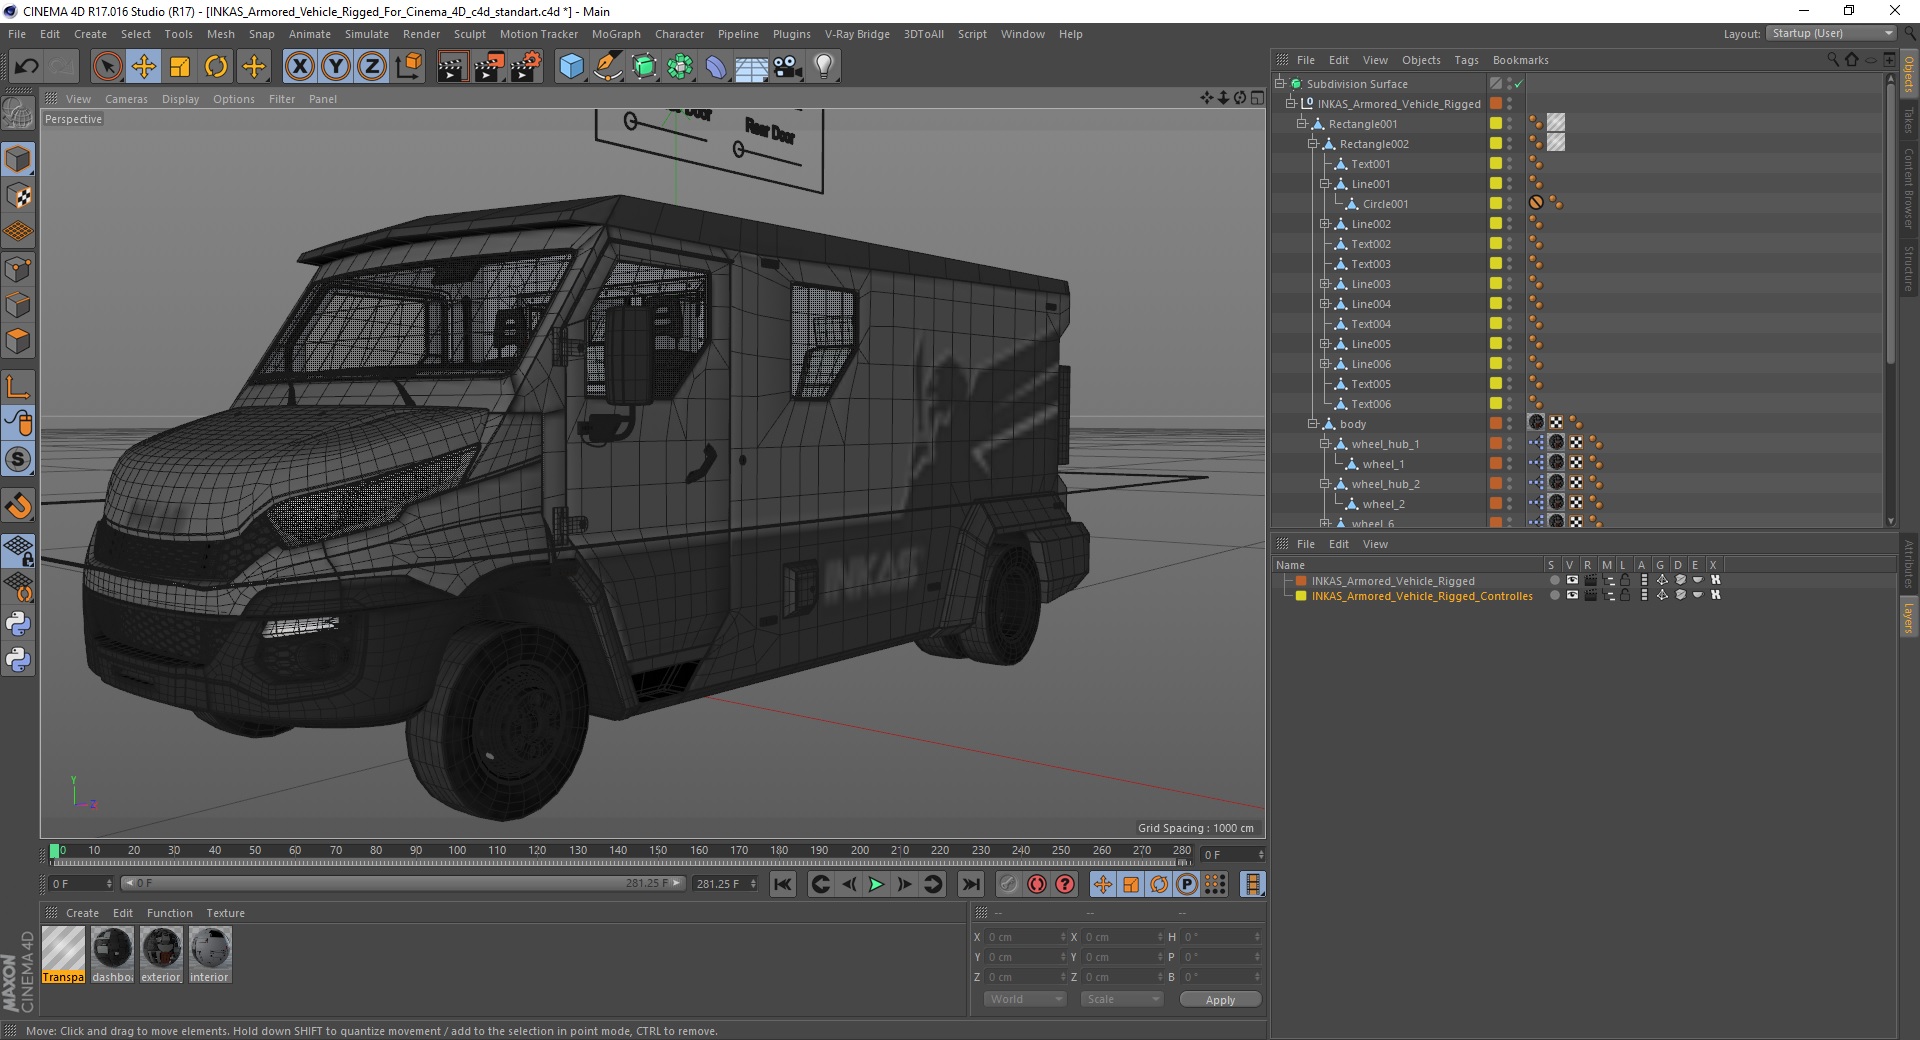
Task: Open the World coordinate dropdown
Action: point(1025,999)
